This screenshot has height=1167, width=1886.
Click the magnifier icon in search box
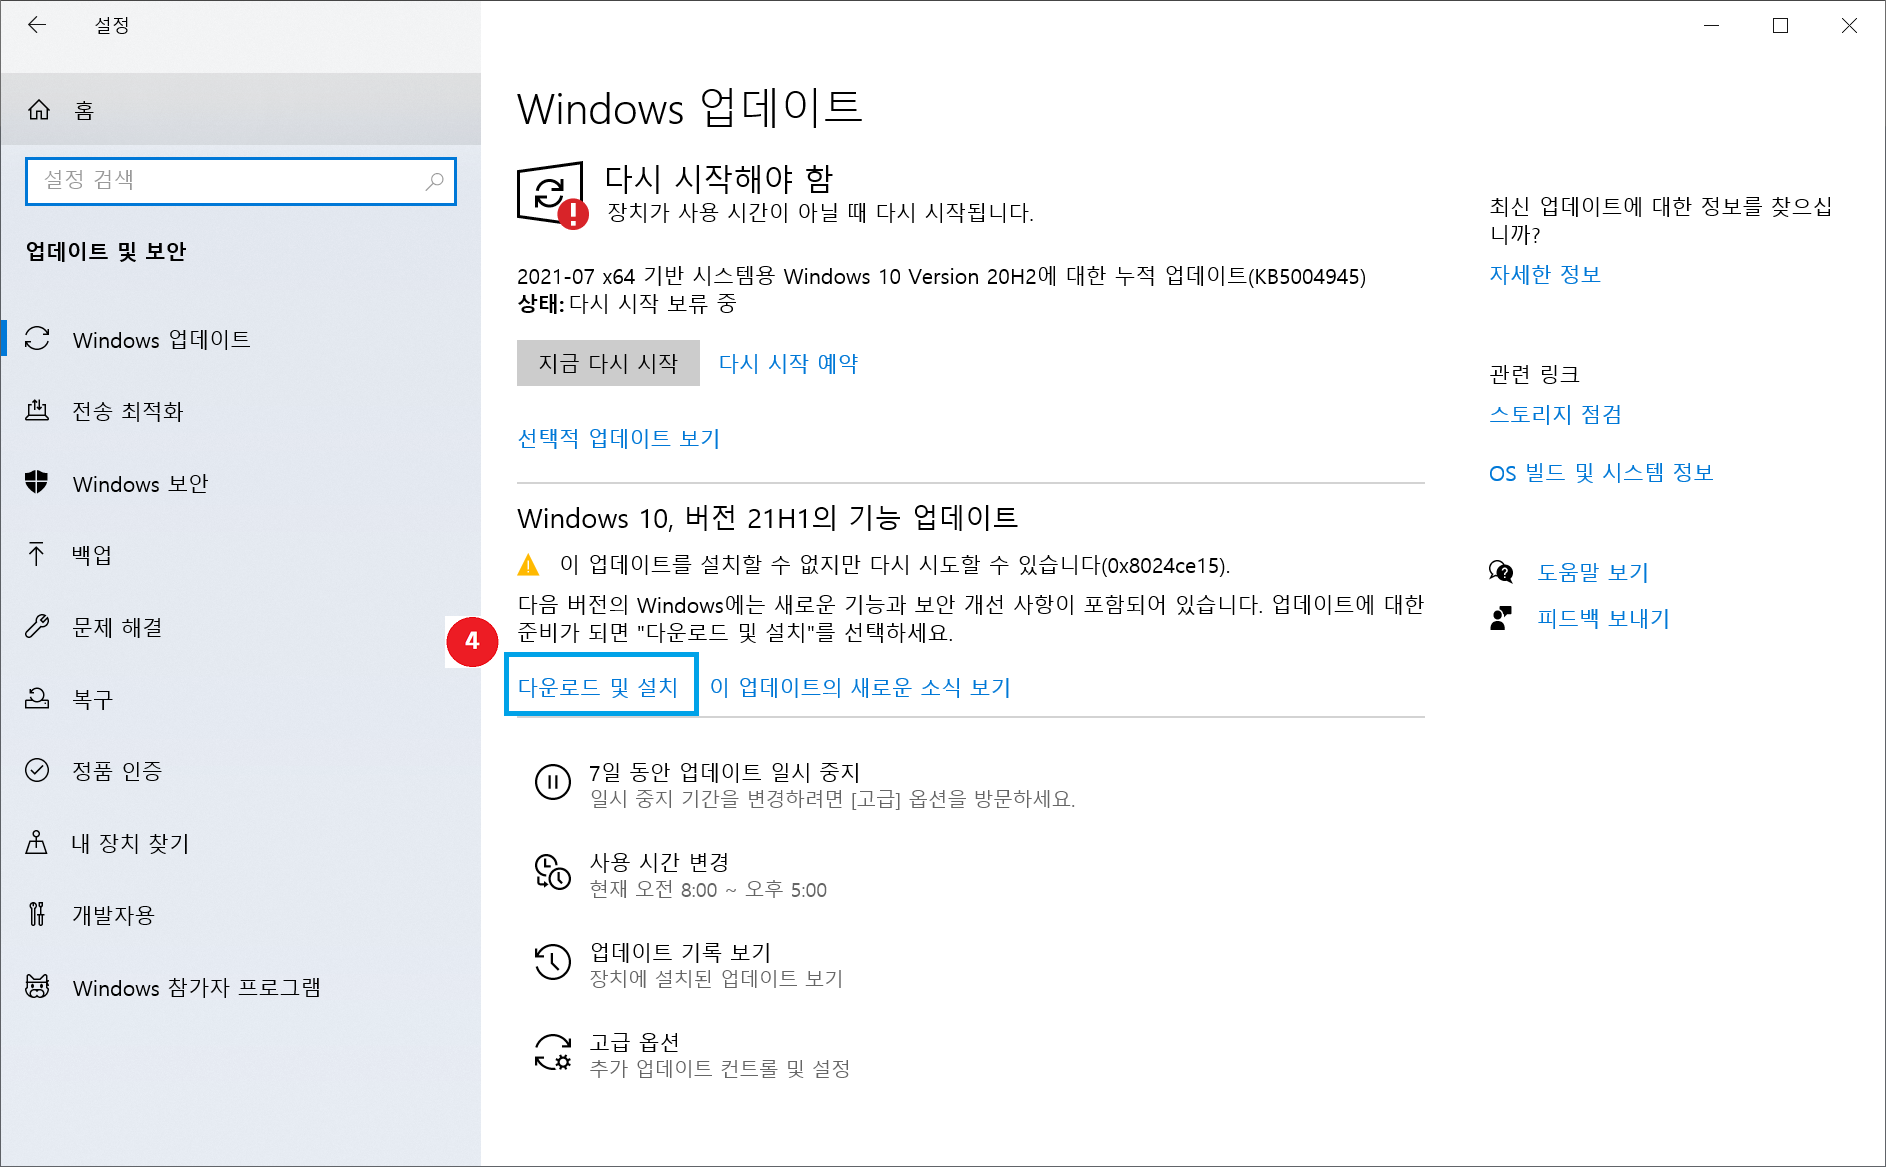[434, 181]
